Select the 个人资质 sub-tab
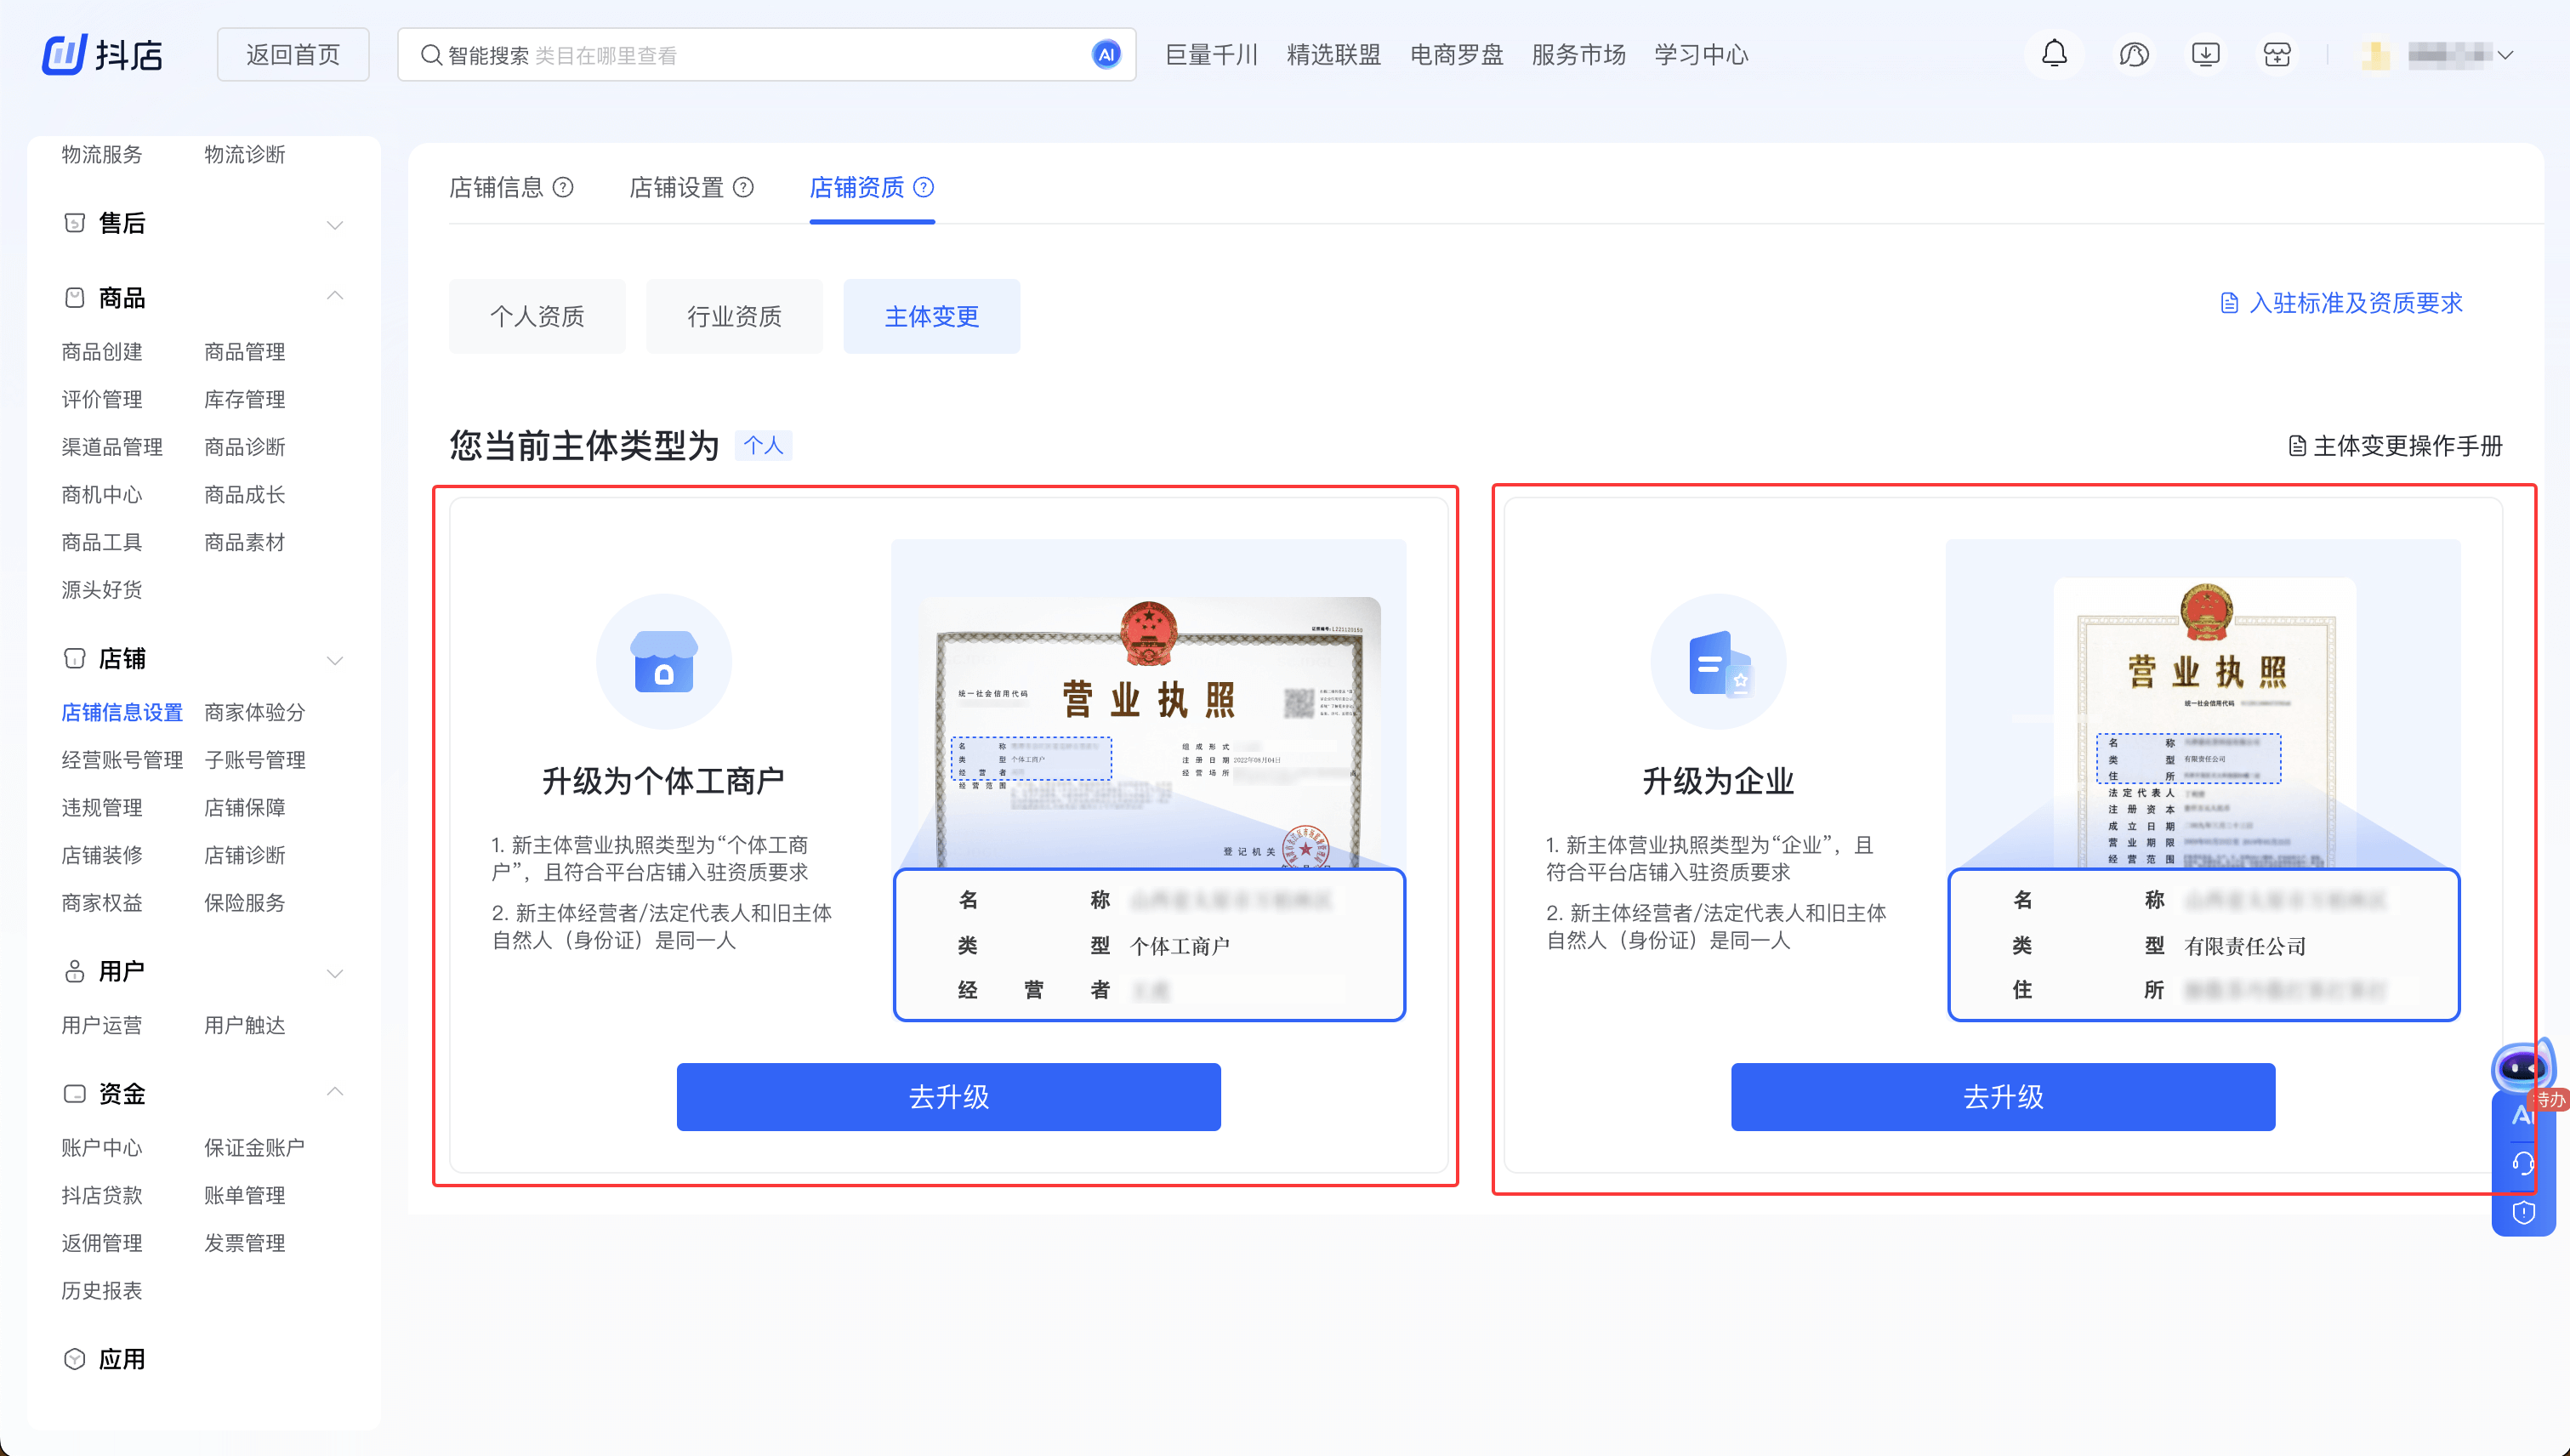 tap(537, 316)
